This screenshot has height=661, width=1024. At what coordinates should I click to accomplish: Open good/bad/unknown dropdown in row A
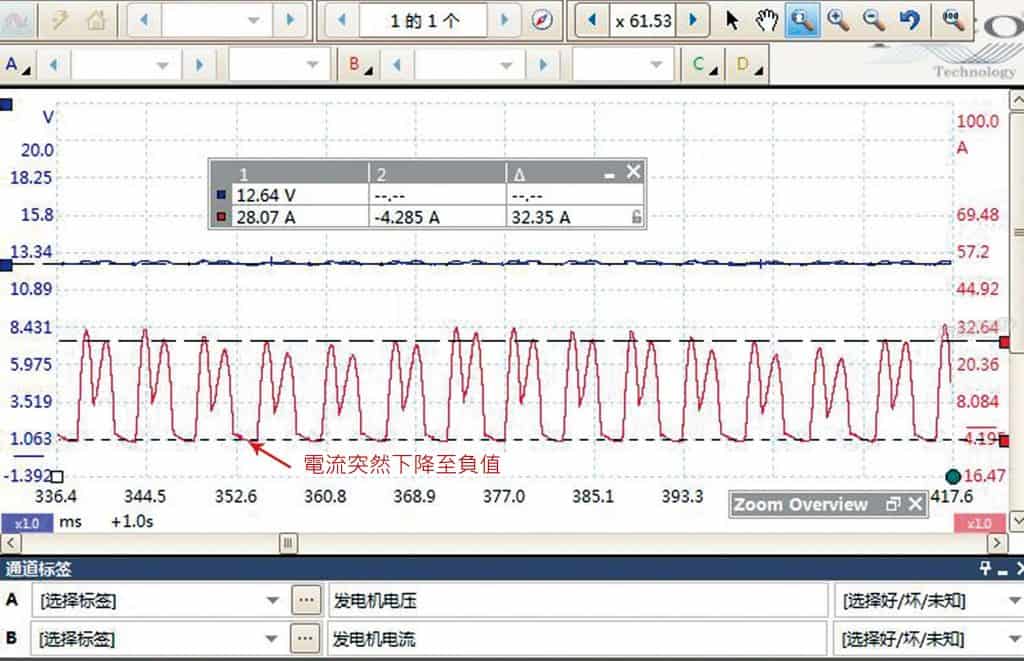(1014, 600)
